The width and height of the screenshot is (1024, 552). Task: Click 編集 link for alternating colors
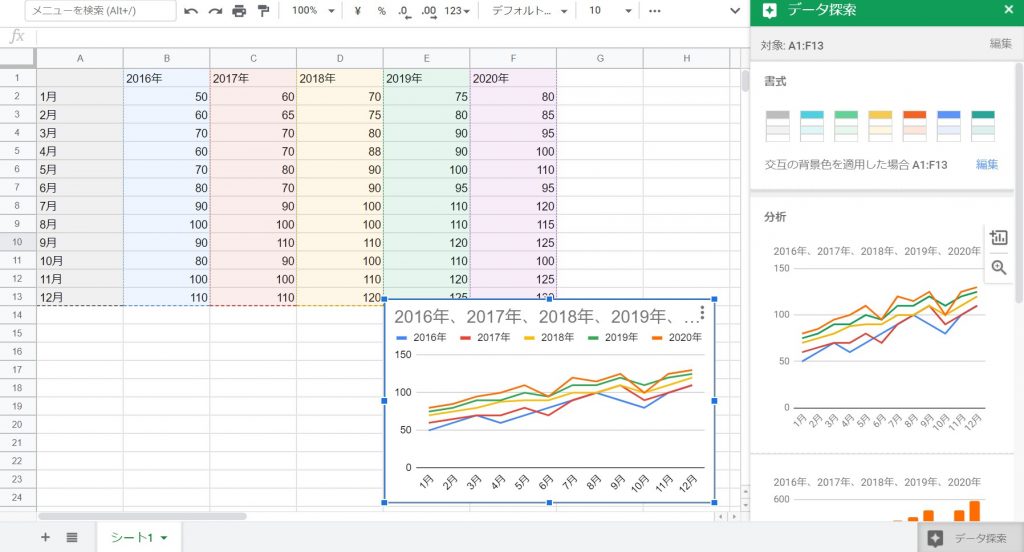tap(987, 165)
